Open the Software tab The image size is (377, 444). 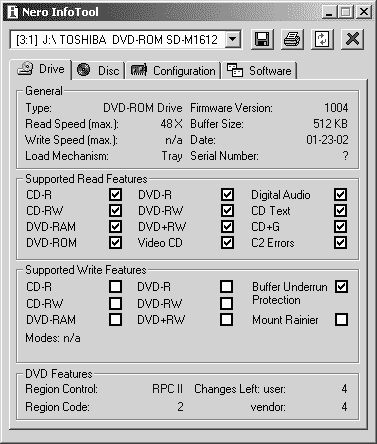(259, 70)
